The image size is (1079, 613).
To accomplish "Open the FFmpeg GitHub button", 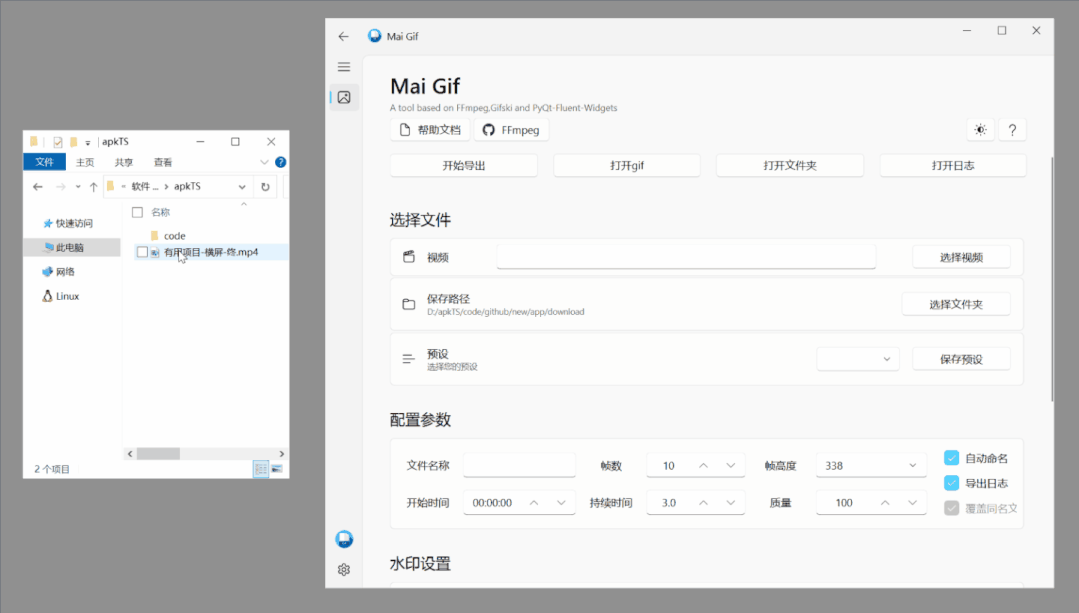I will click(x=511, y=130).
